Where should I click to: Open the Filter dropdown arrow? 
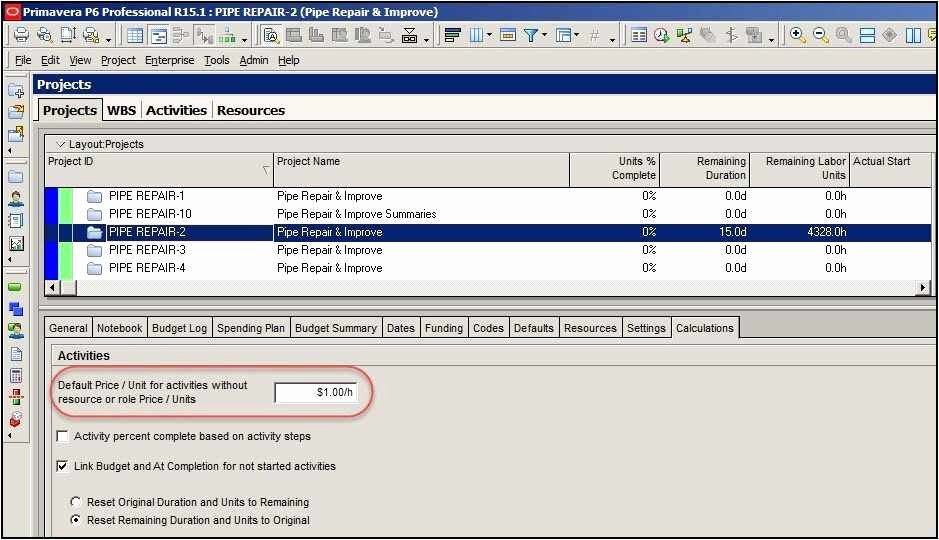click(544, 35)
